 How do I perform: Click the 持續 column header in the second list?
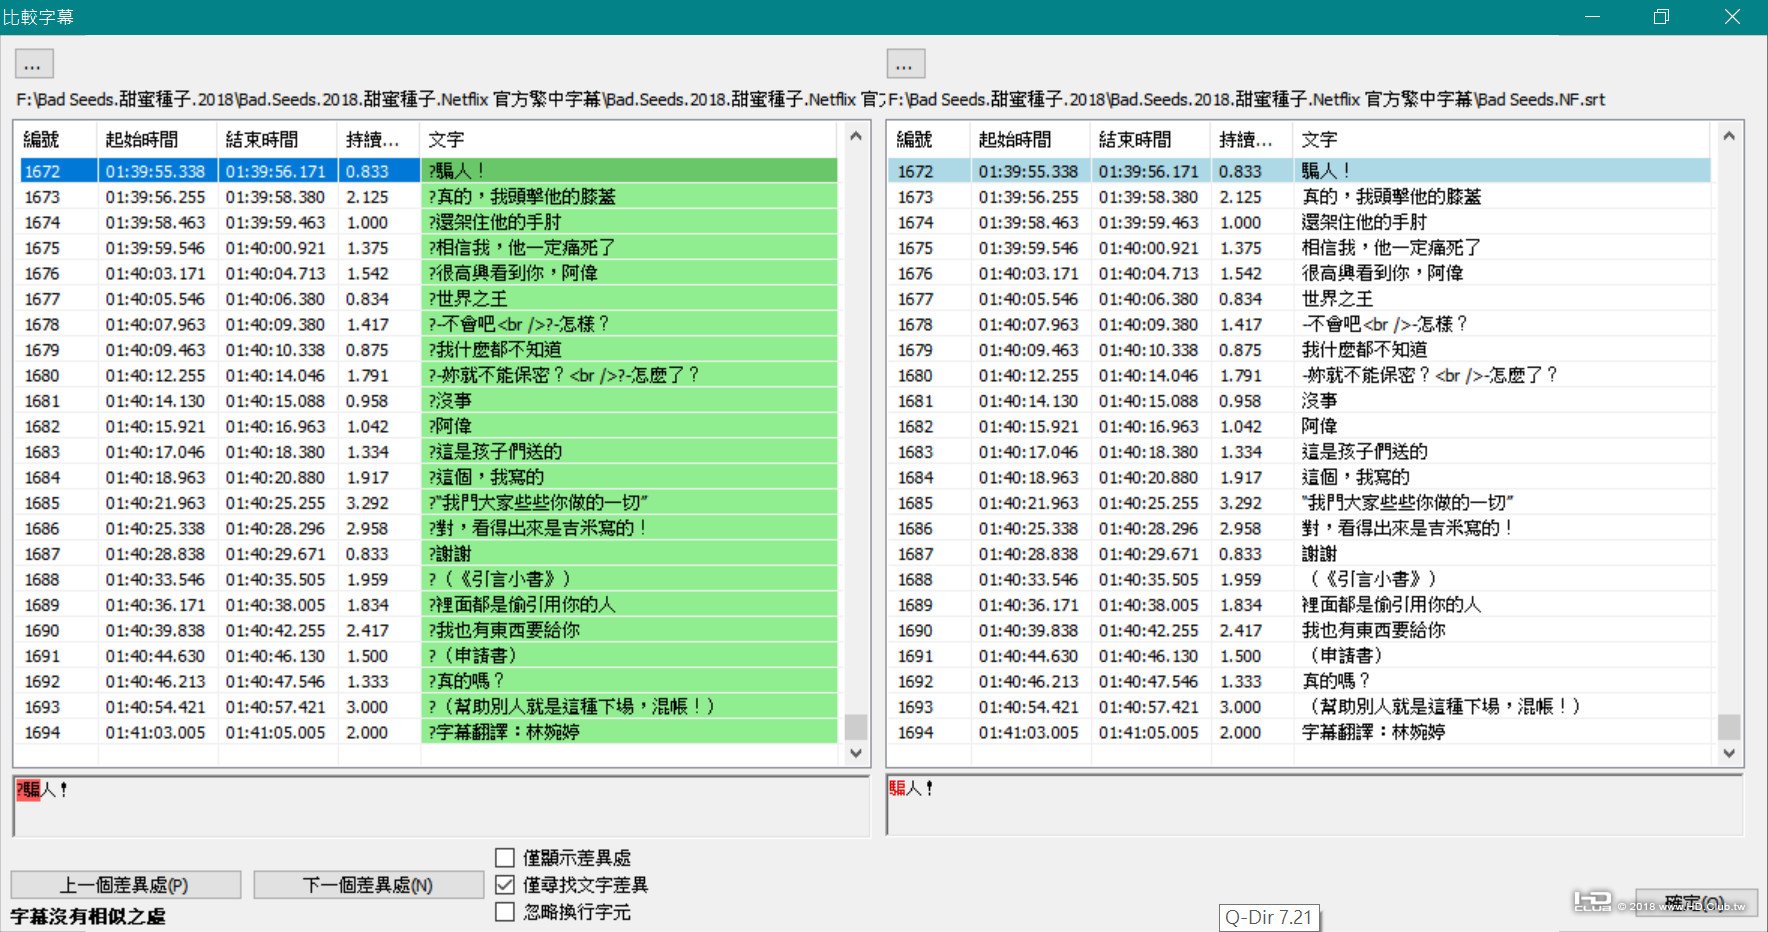1251,139
